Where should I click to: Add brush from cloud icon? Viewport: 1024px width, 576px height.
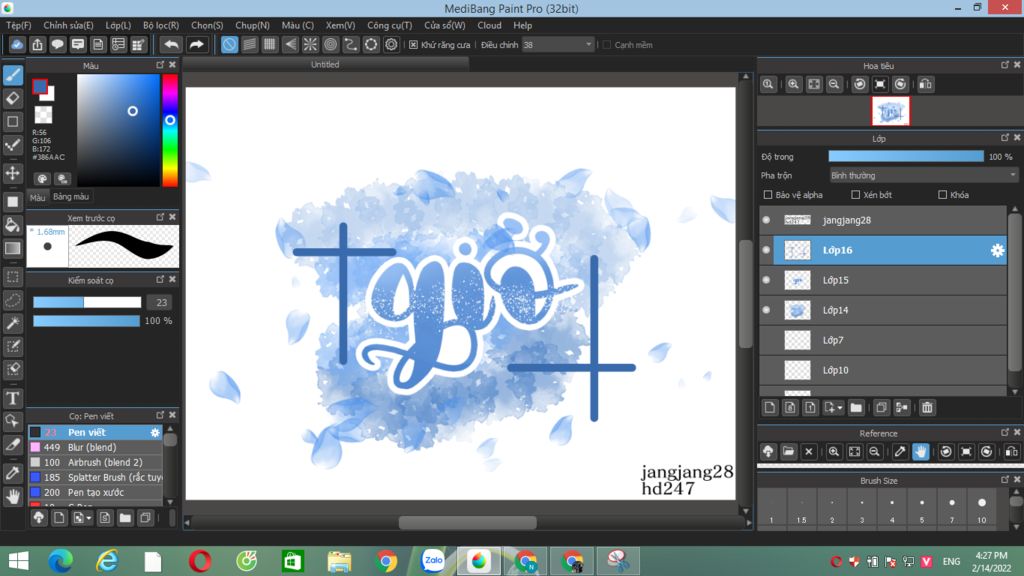pos(39,518)
